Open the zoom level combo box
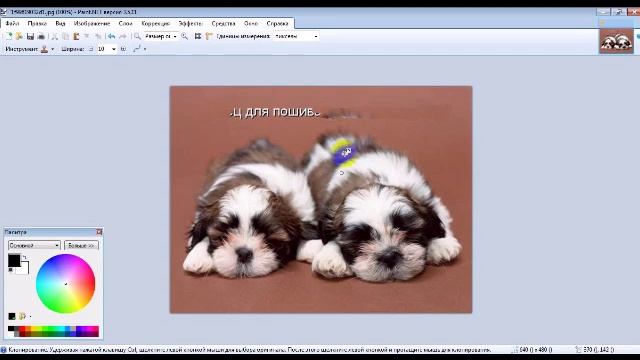This screenshot has height=360, width=640. [161, 36]
